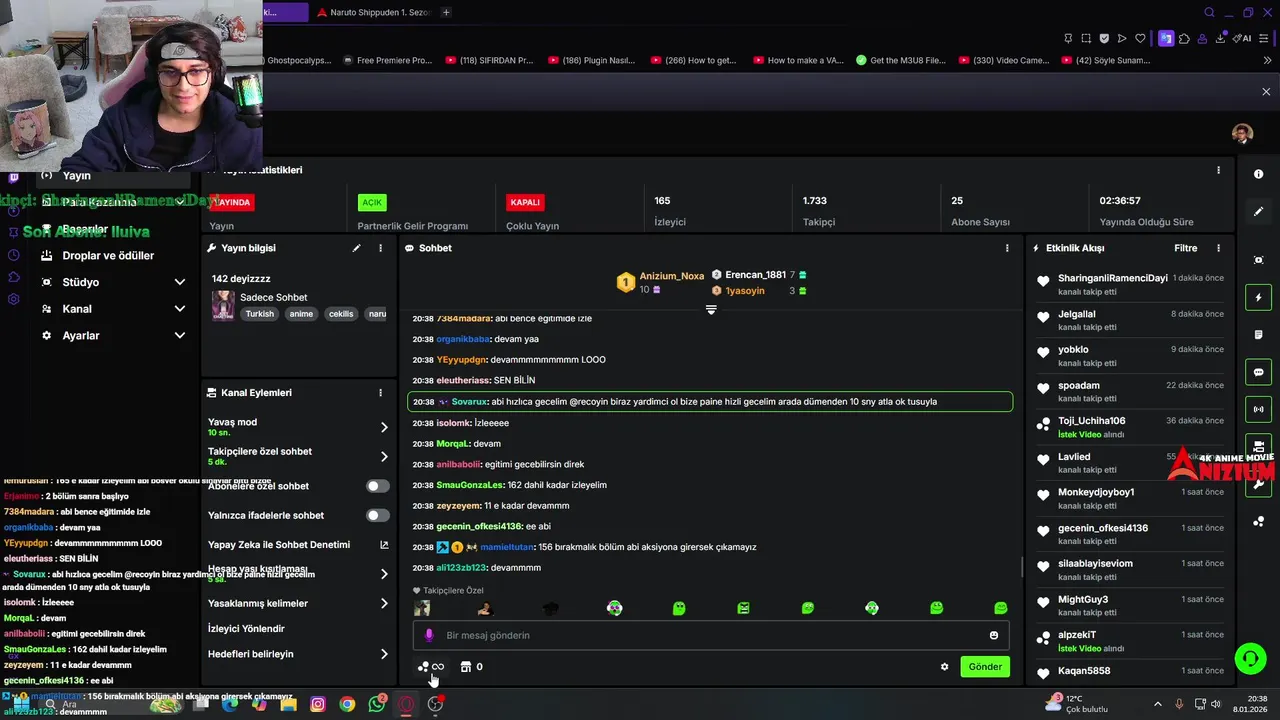Screen dimensions: 1280x720
Task: Click İzleyici Yönlendir action
Action: point(246,629)
